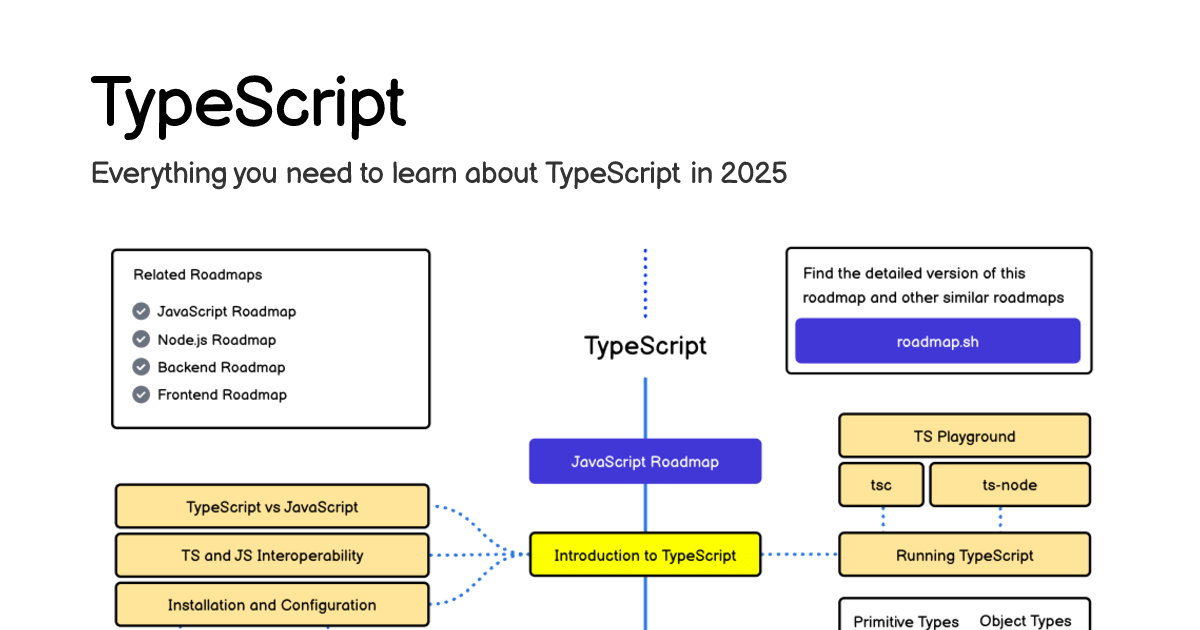Image resolution: width=1200 pixels, height=630 pixels.
Task: Open the Installation and Configuration topic
Action: coord(272,604)
